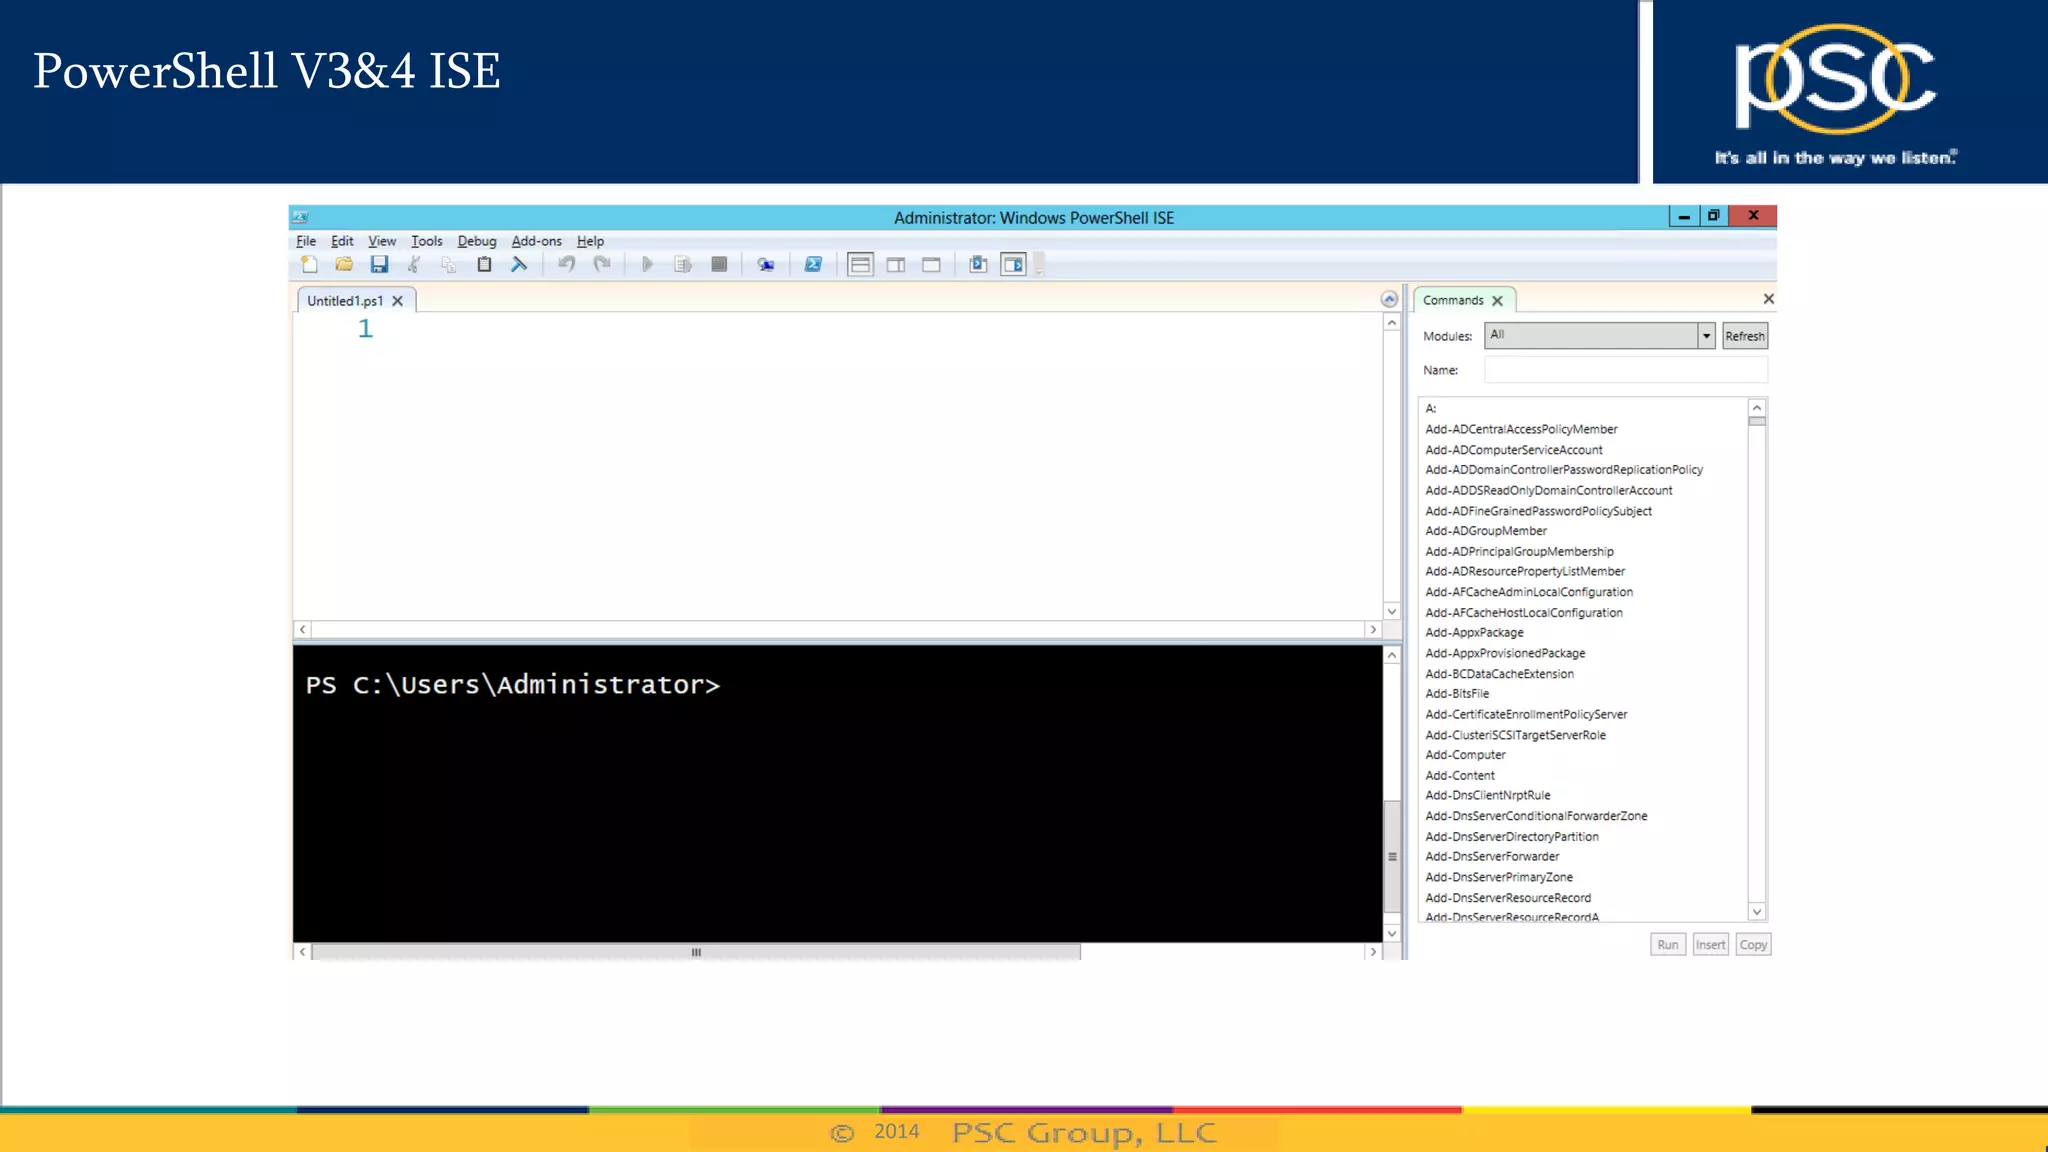Viewport: 2048px width, 1152px height.
Task: Click the console prompt PS C:\Users\Administrator>
Action: (x=513, y=685)
